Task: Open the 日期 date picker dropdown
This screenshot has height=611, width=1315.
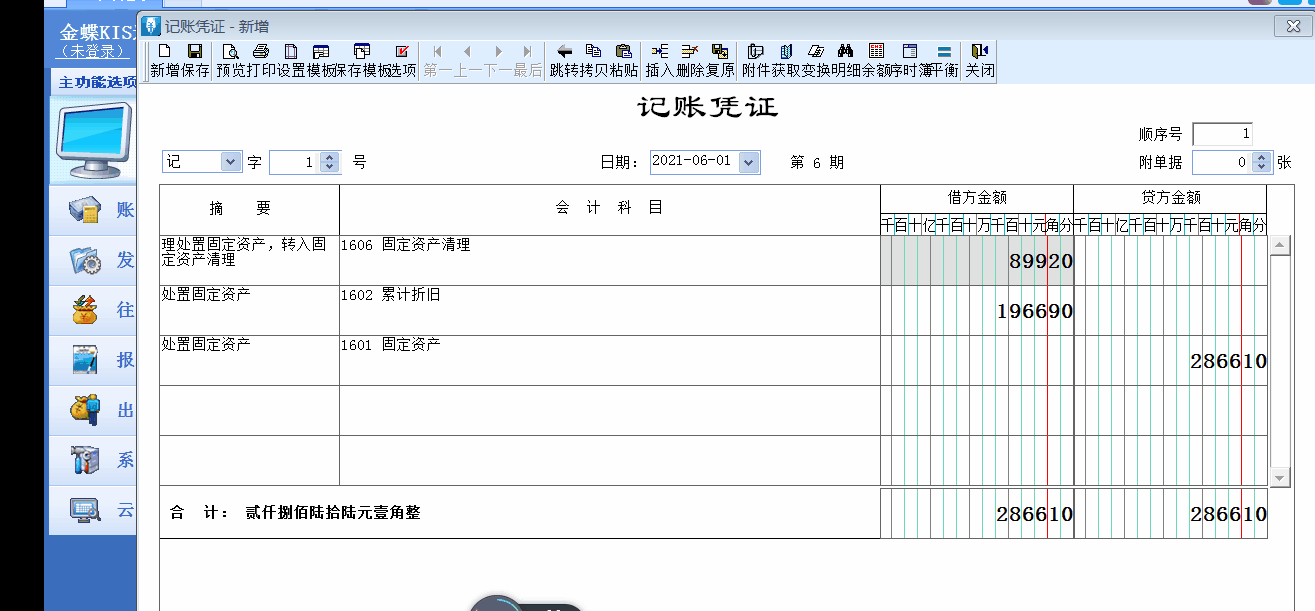Action: [x=748, y=162]
